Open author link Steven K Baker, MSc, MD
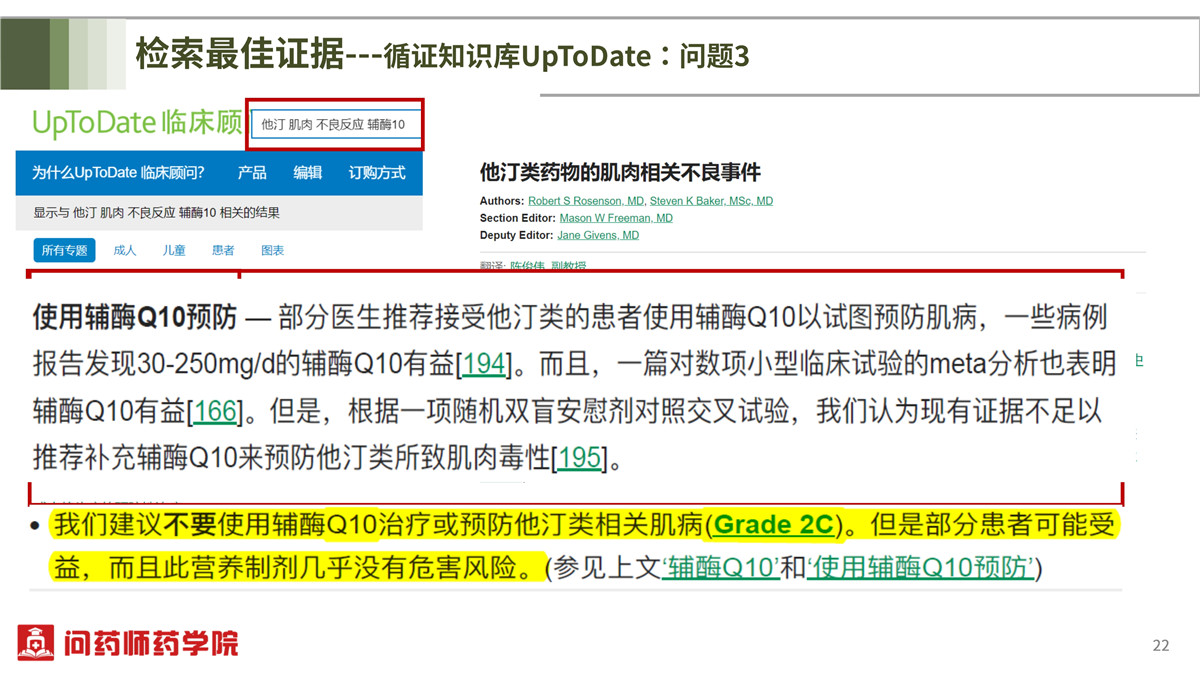 (711, 201)
